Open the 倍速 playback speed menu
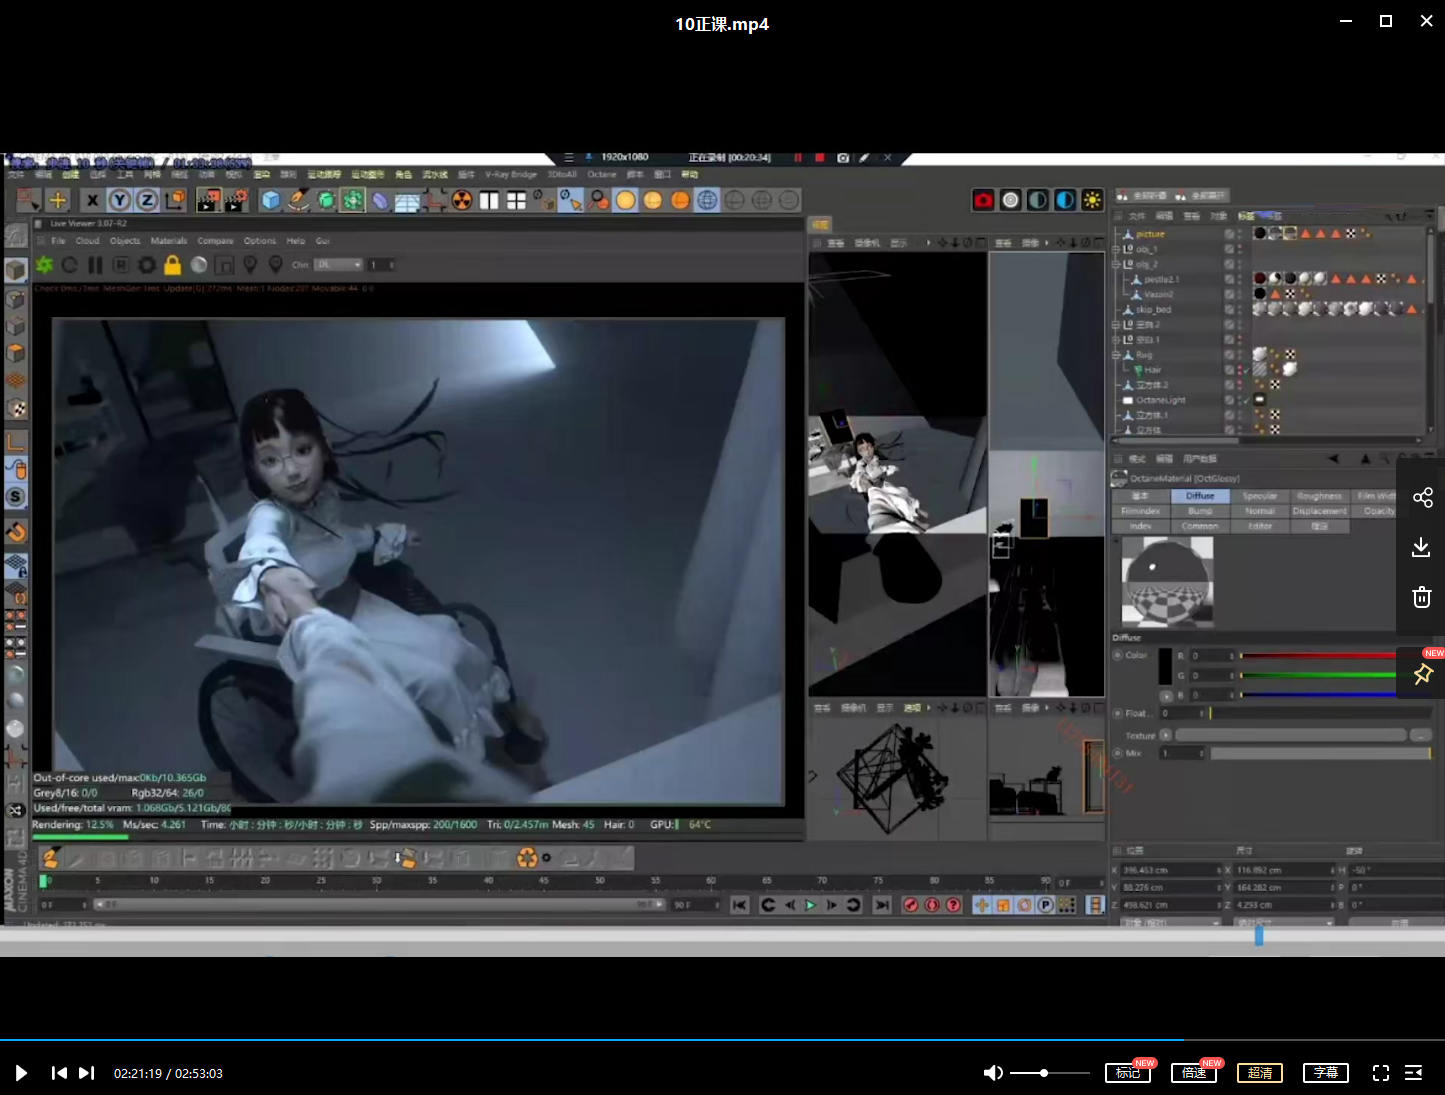Viewport: 1445px width, 1095px height. tap(1194, 1073)
